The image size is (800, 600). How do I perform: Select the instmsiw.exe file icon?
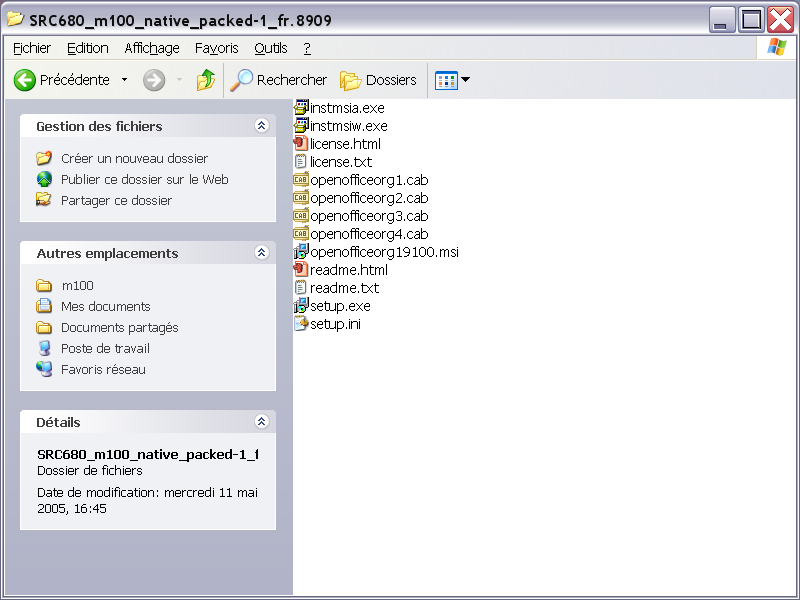301,126
